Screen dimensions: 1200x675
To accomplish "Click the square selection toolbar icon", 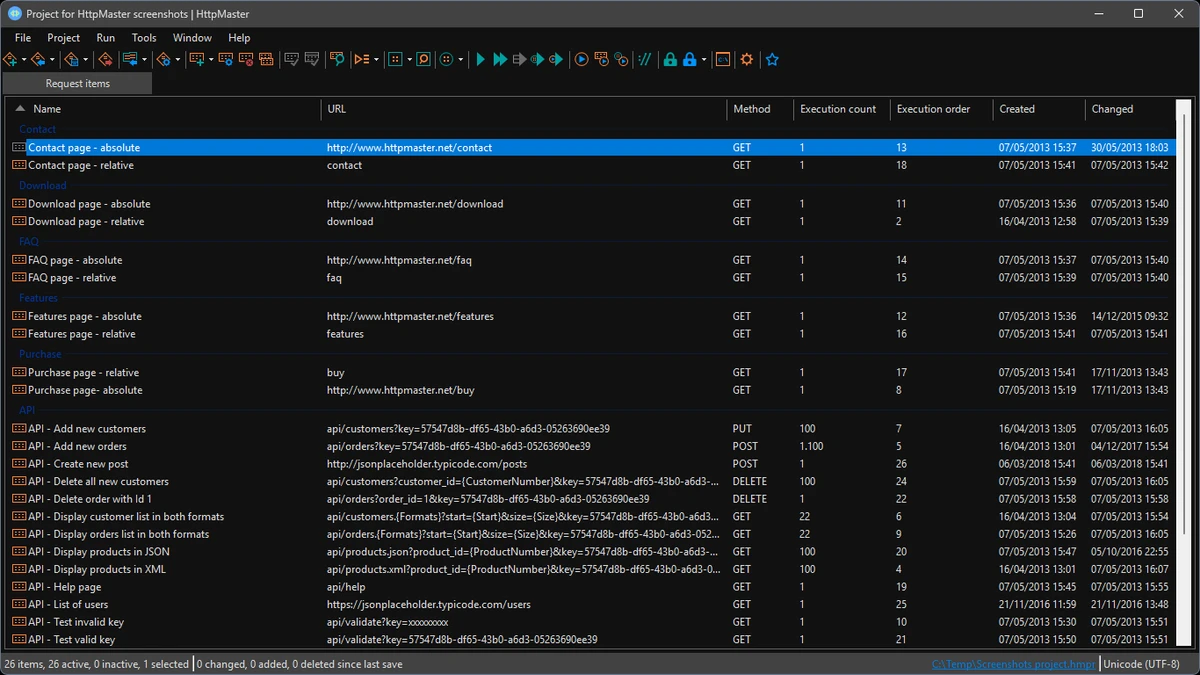I will [395, 60].
